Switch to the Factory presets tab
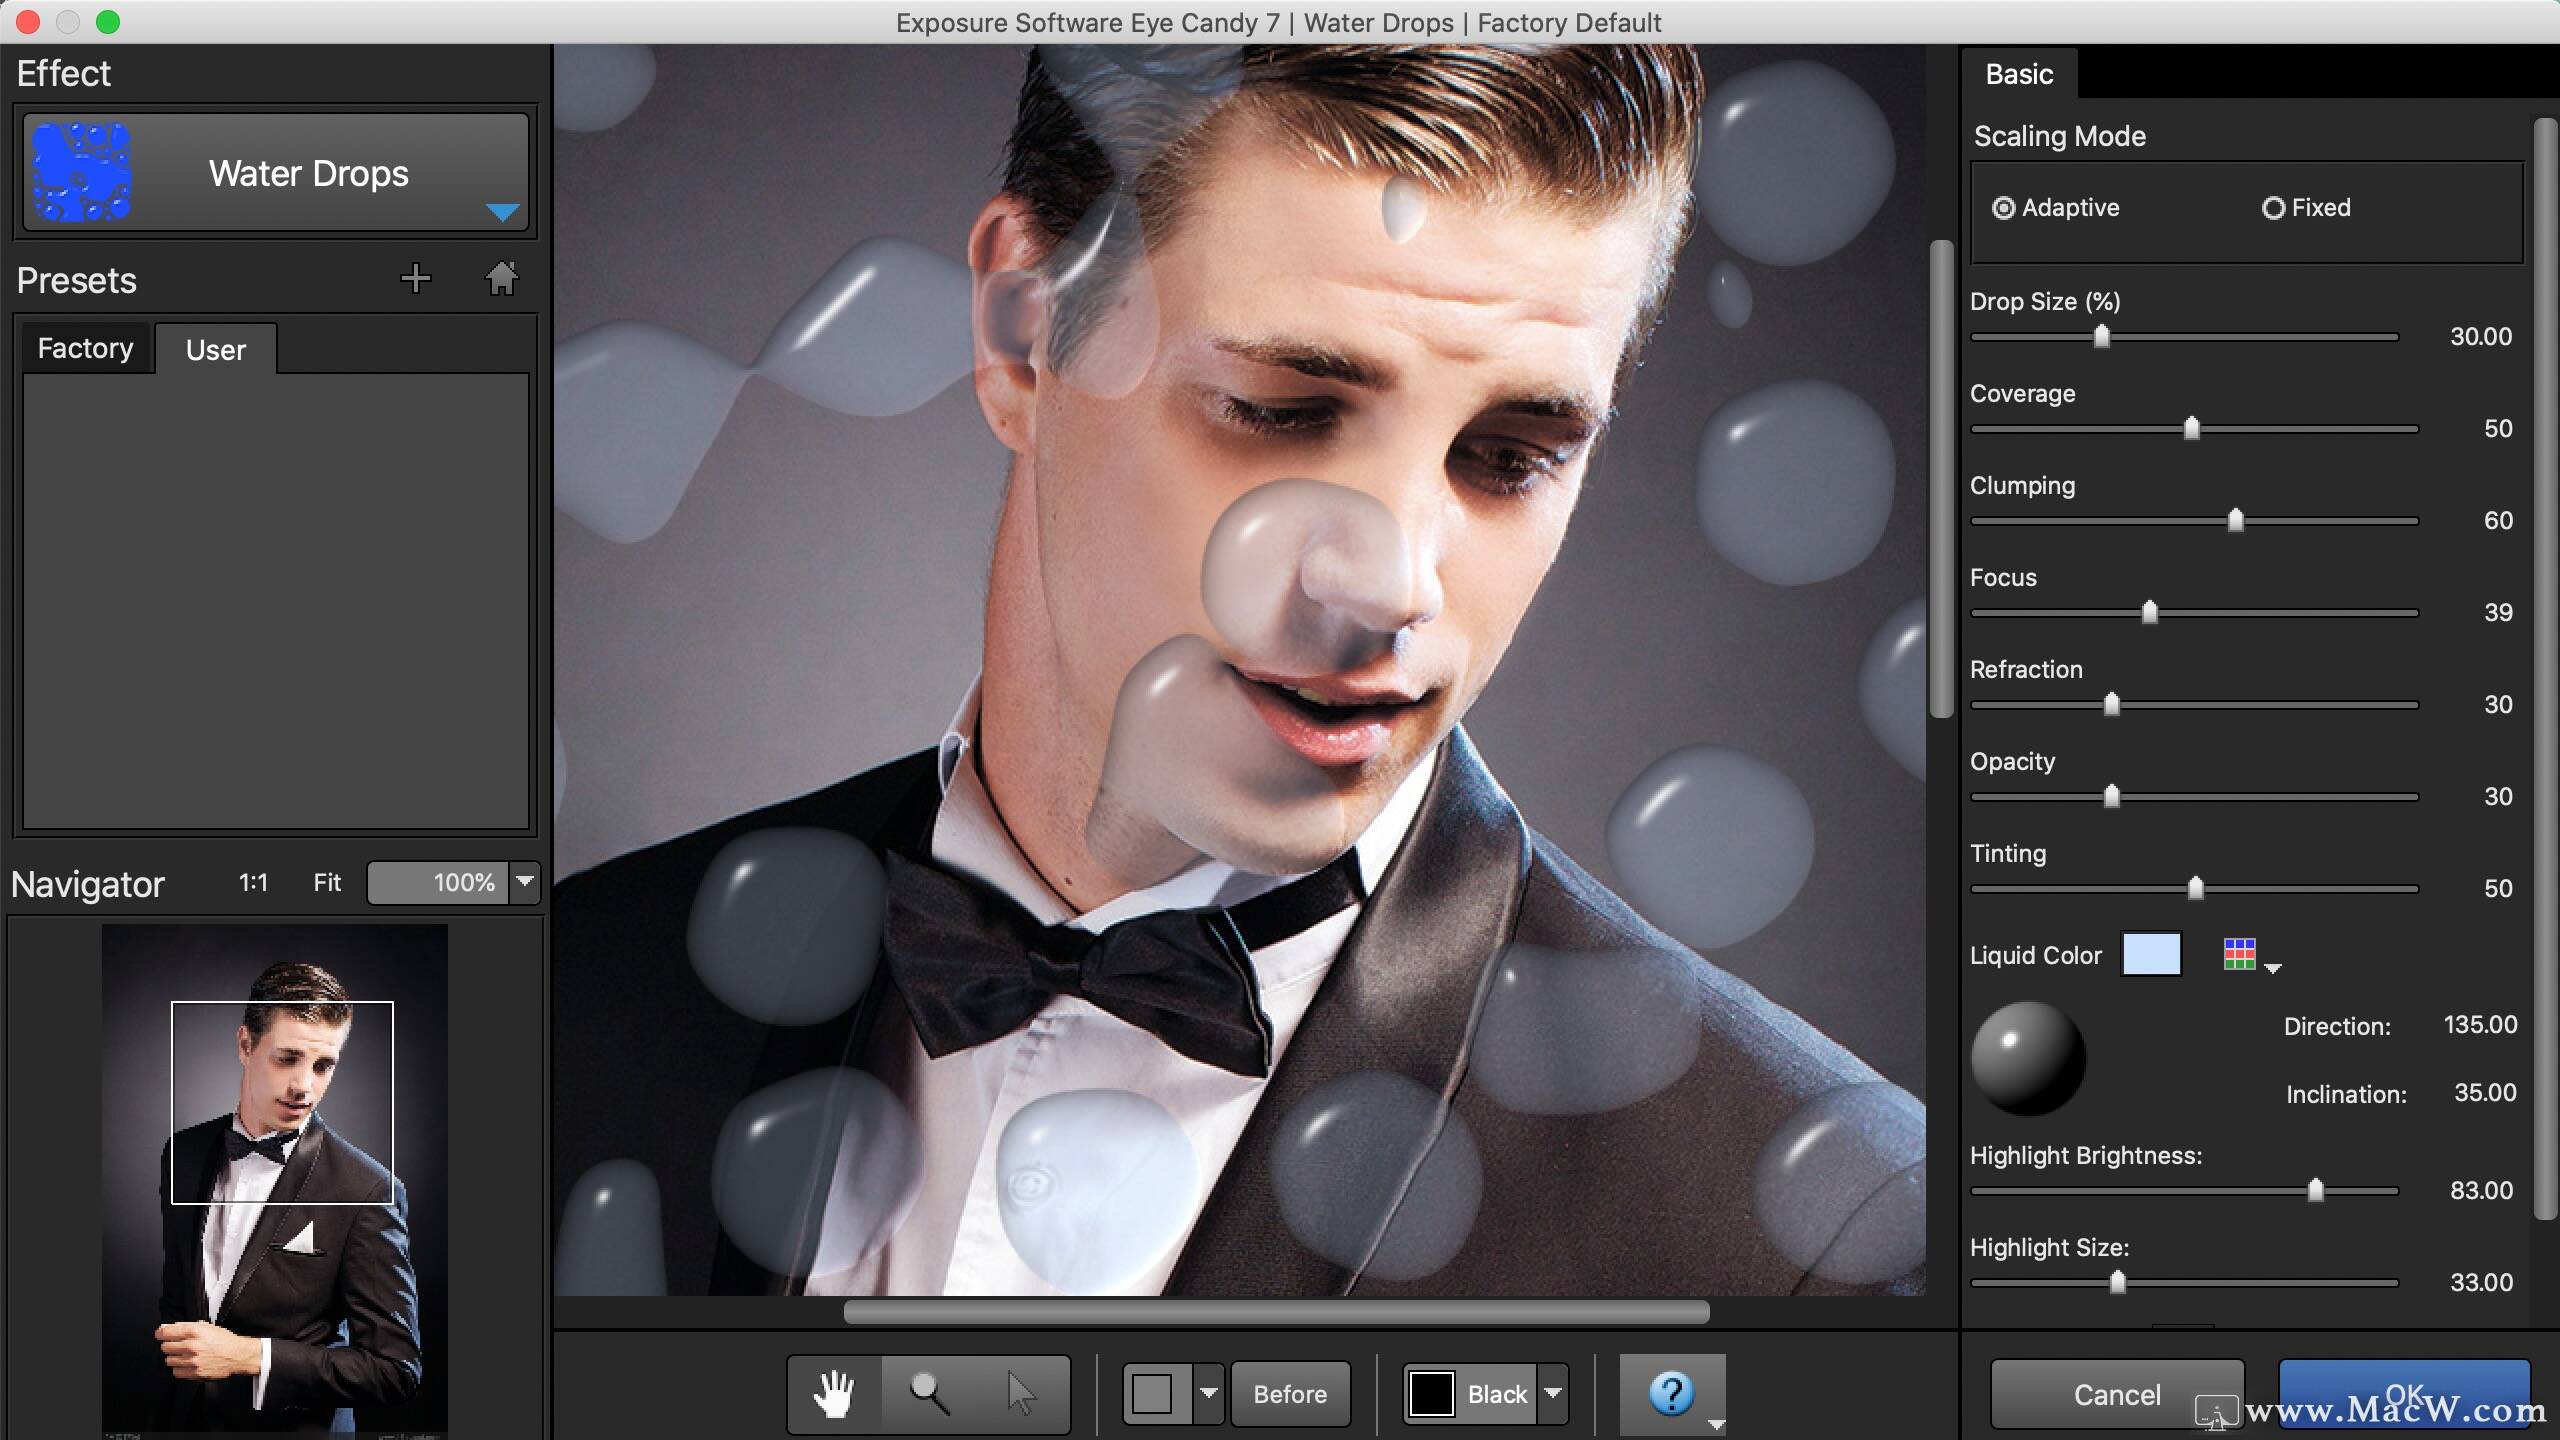The image size is (2560, 1440). coord(86,348)
